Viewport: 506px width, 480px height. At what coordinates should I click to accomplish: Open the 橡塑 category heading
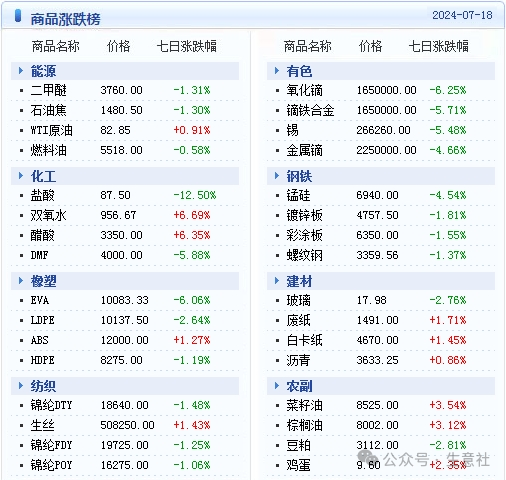pyautogui.click(x=43, y=281)
